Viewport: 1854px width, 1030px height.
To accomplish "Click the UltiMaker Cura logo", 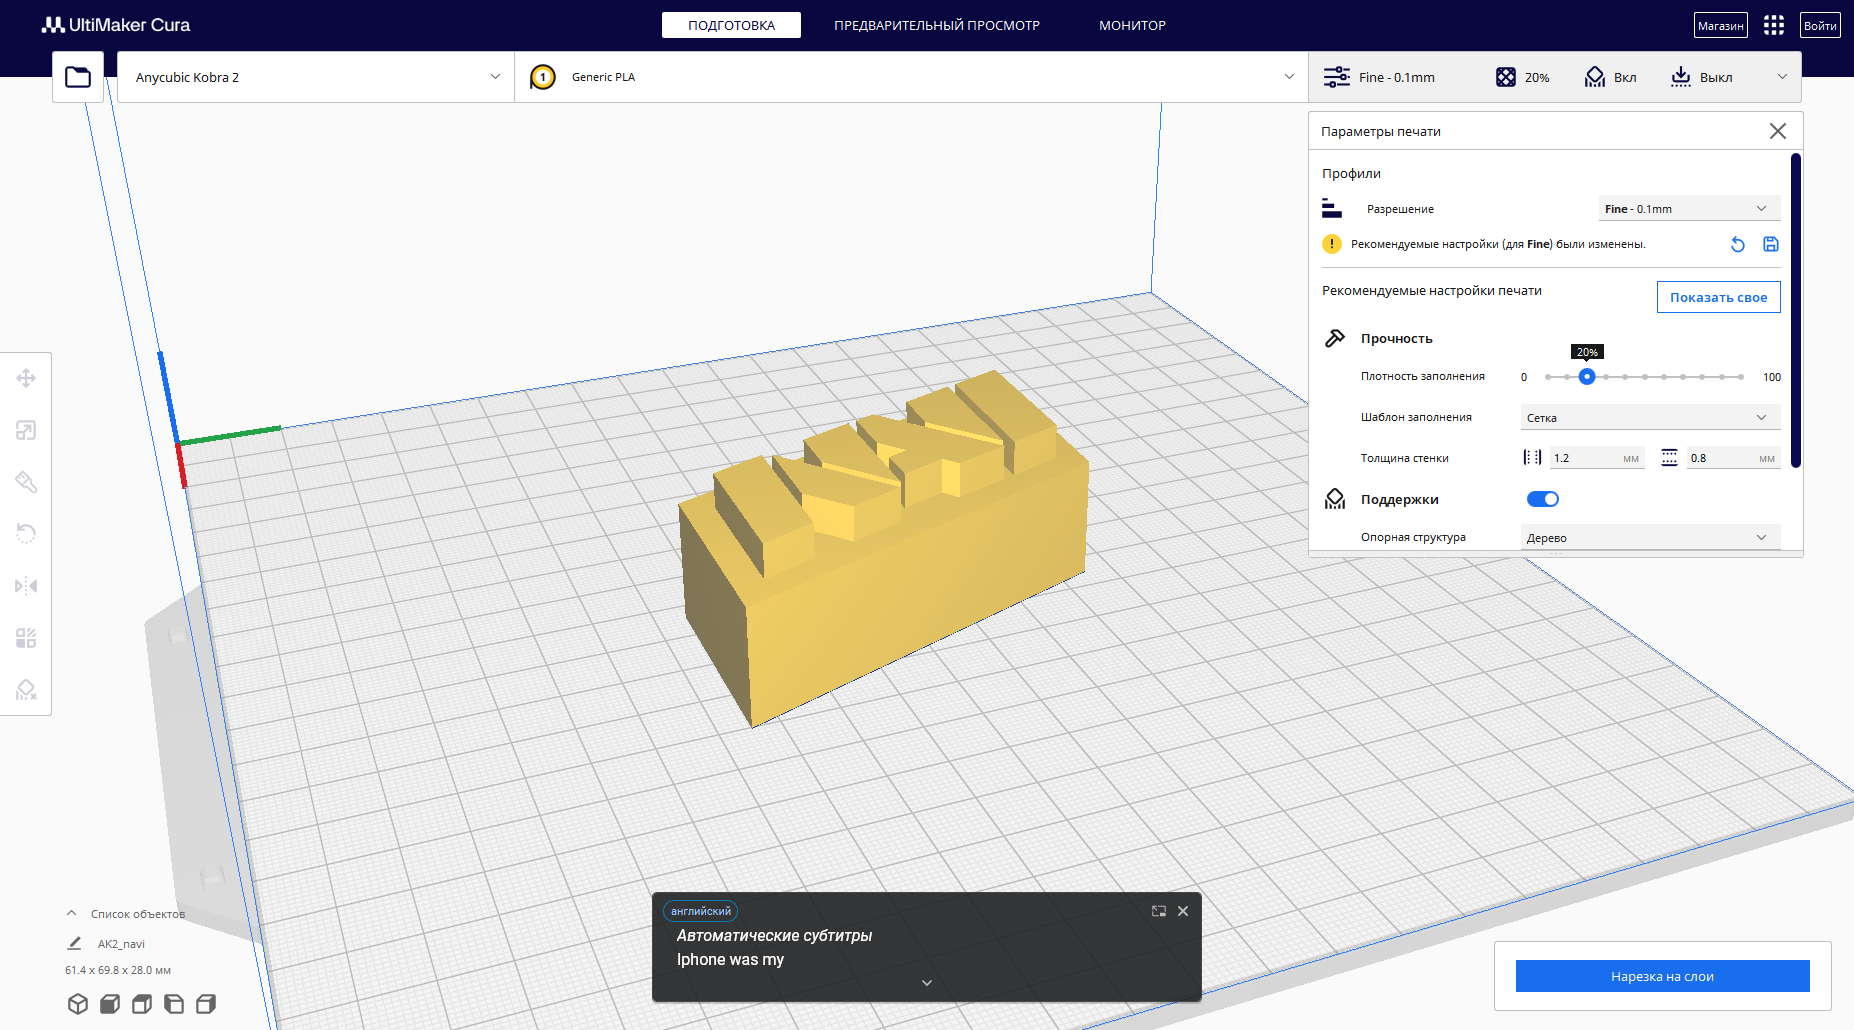I will pos(116,25).
